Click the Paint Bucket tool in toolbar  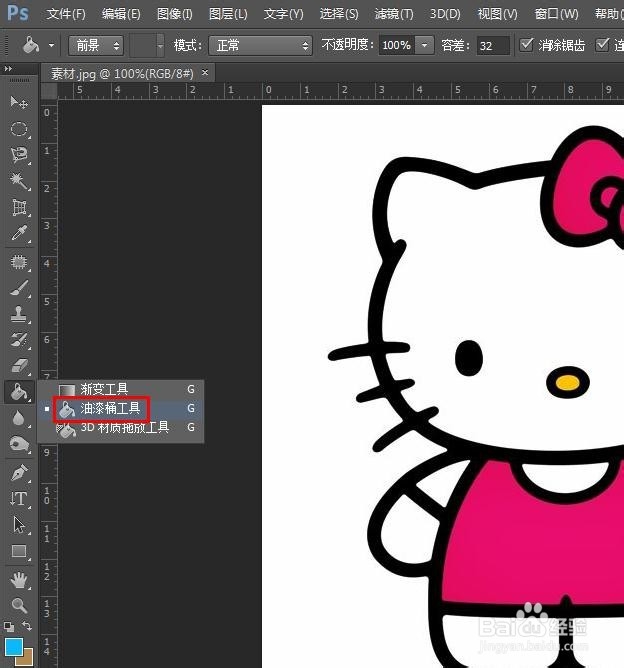(x=19, y=392)
